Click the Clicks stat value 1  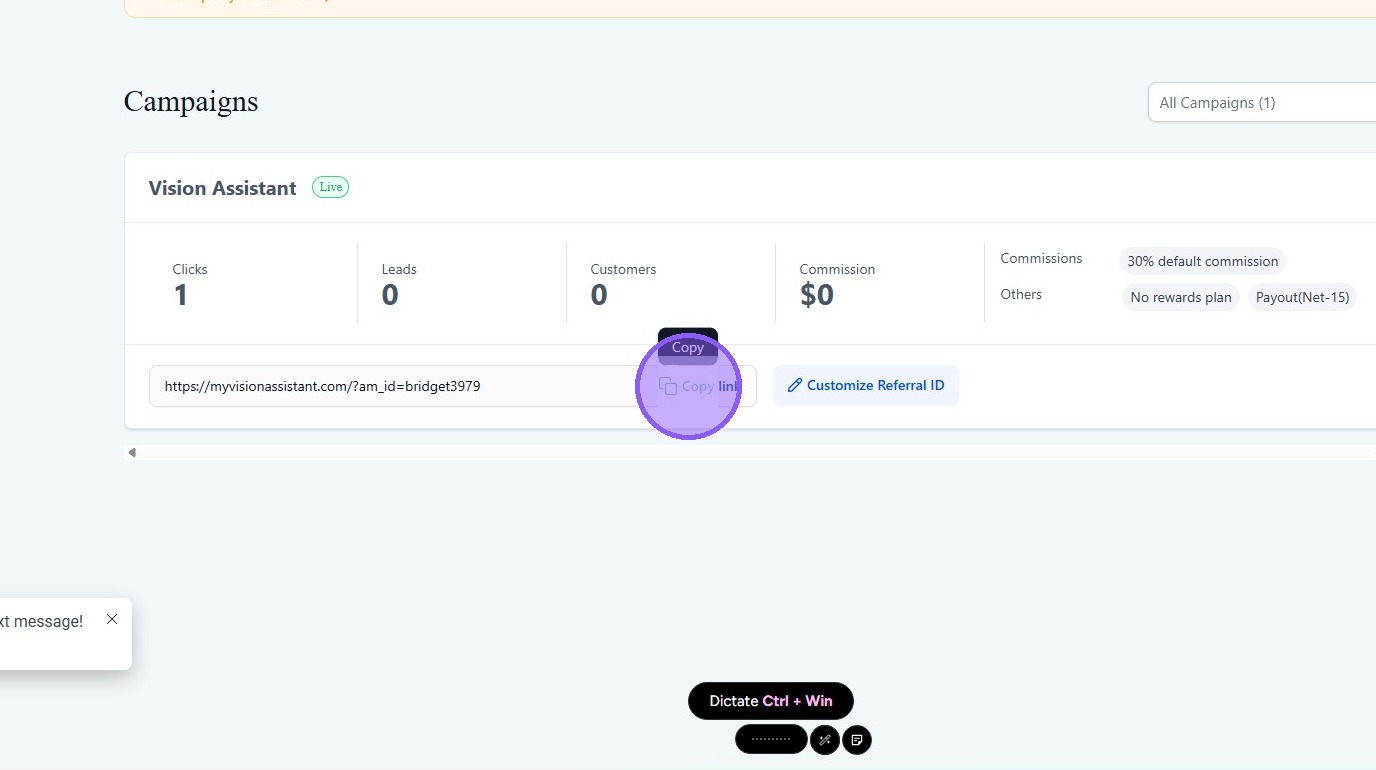click(x=181, y=295)
